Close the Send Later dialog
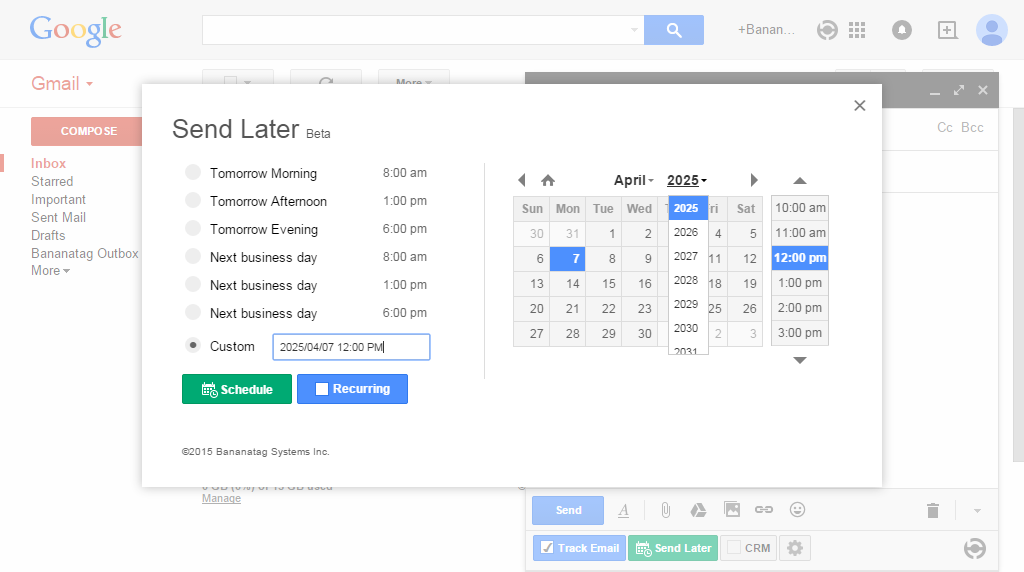This screenshot has width=1024, height=572. tap(859, 106)
